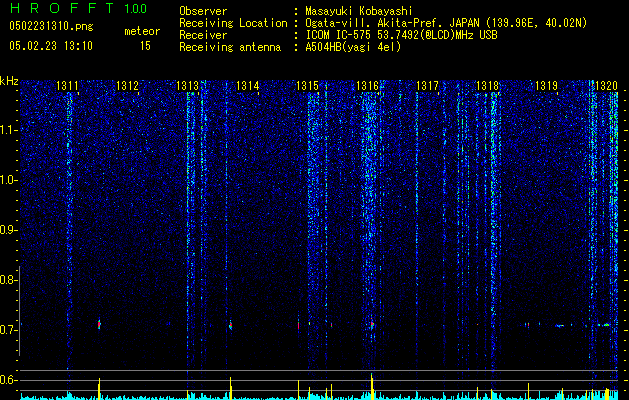Click the yellow level spike below the echo after 1311

point(99,388)
